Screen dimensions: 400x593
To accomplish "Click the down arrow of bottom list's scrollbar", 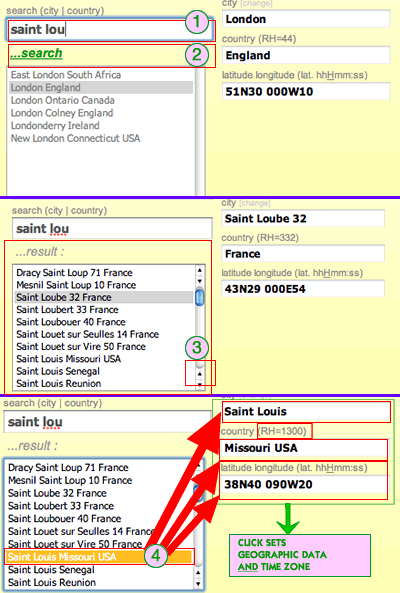I will [198, 584].
